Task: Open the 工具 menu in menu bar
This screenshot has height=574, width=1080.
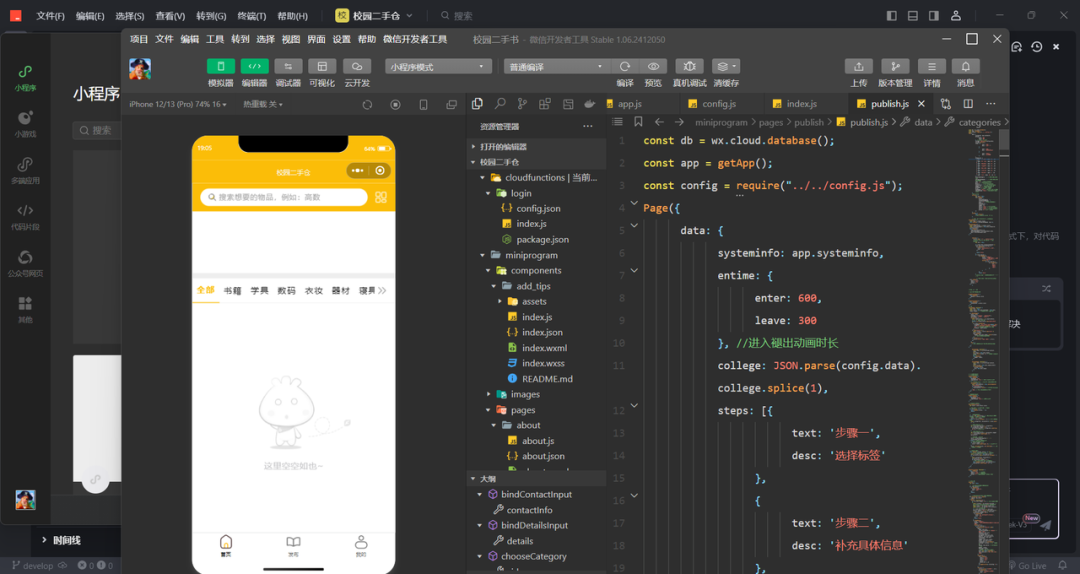Action: tap(215, 39)
